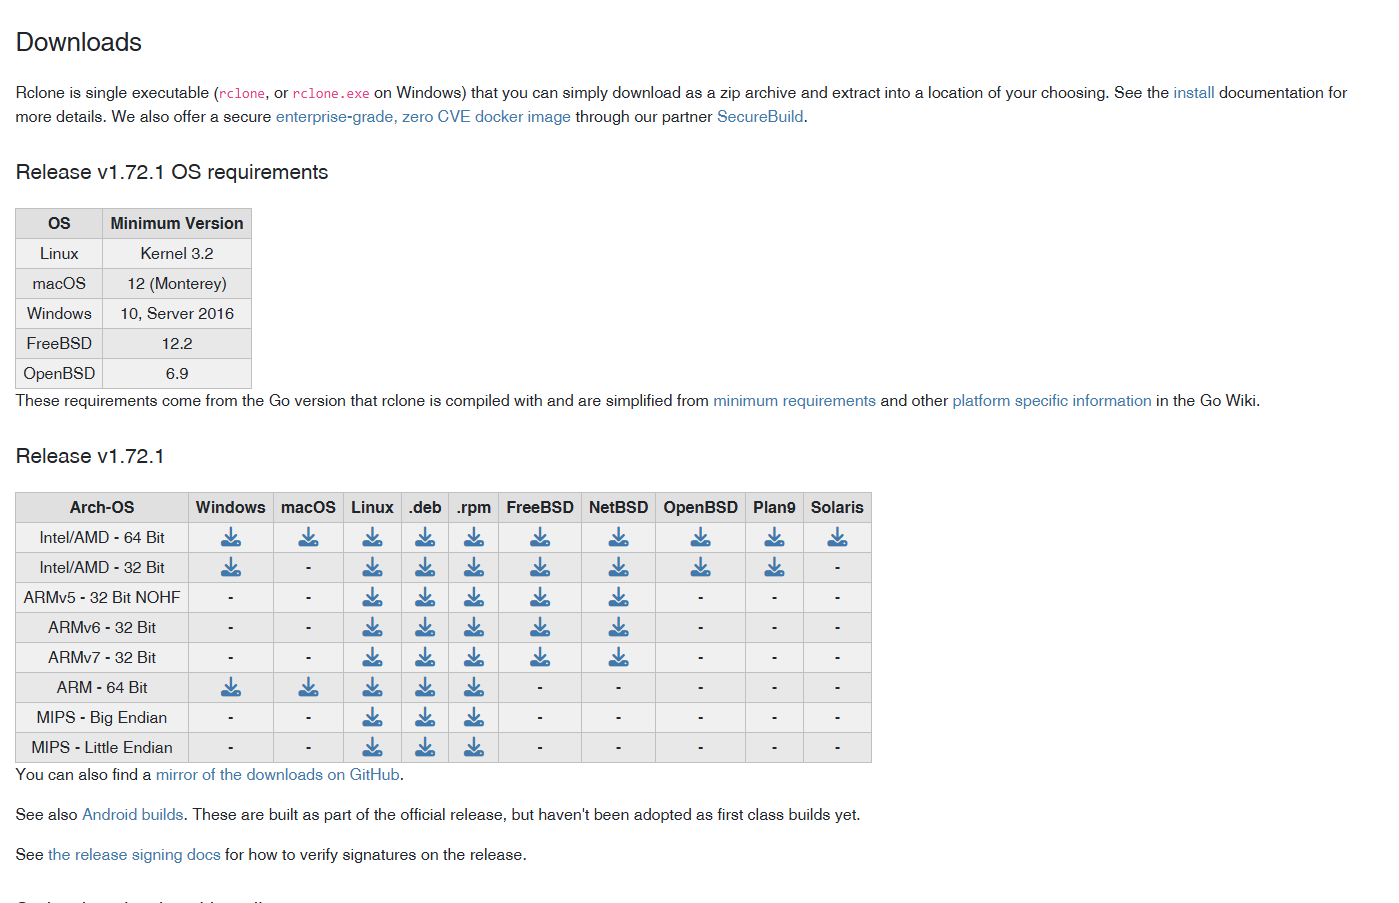Image resolution: width=1399 pixels, height=903 pixels.
Task: Download Intel/AMD 64 Bit OpenBSD build
Action: pyautogui.click(x=701, y=537)
